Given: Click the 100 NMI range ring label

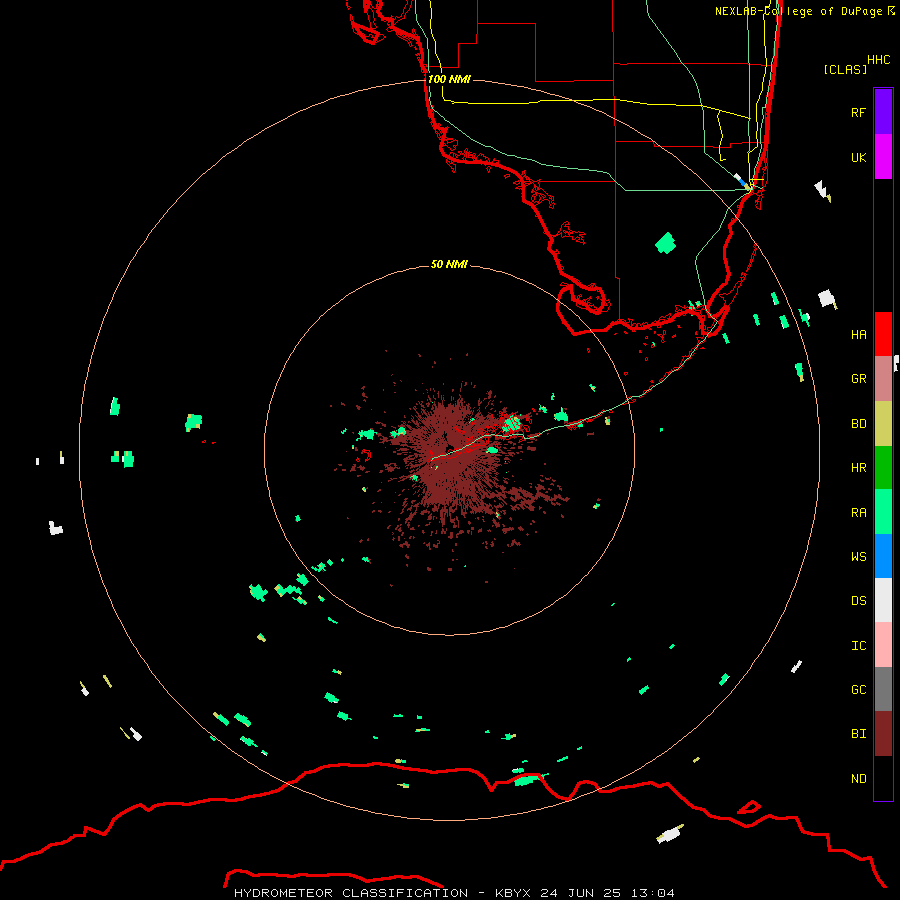Looking at the screenshot, I should click(x=449, y=79).
